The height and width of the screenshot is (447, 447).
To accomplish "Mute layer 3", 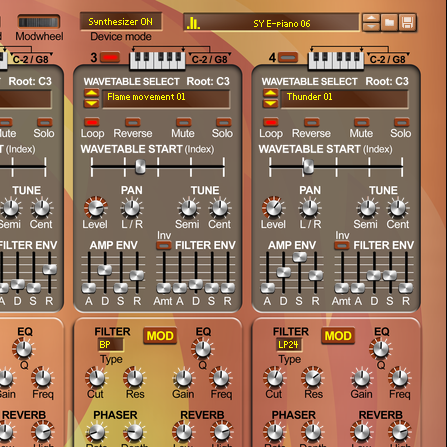I will click(183, 122).
